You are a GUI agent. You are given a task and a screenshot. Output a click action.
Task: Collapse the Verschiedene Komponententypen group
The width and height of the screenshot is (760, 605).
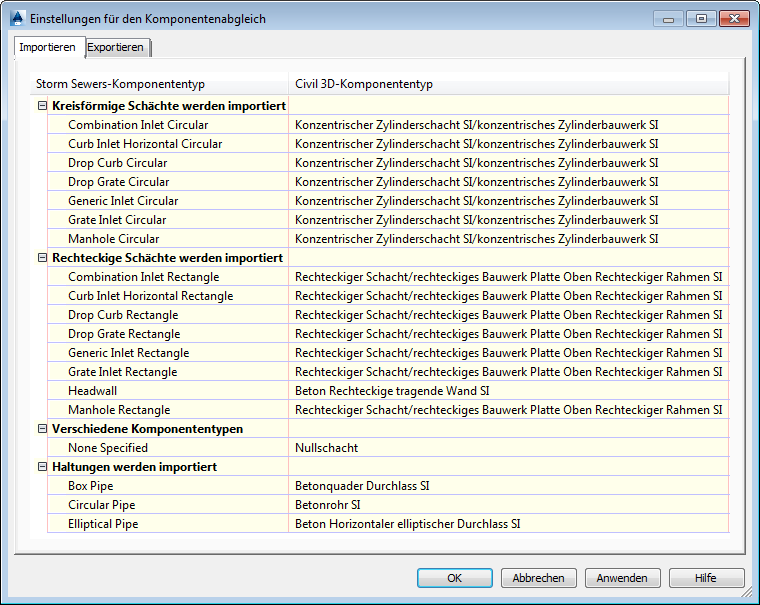(x=42, y=429)
